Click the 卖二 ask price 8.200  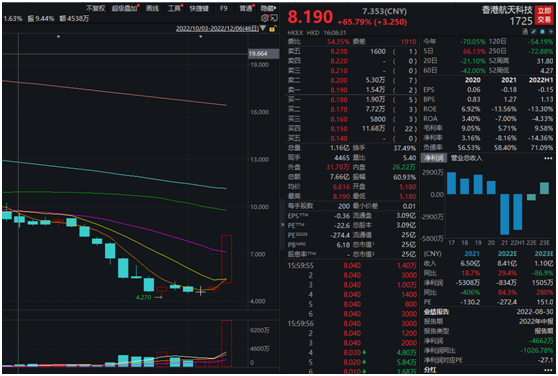(338, 80)
